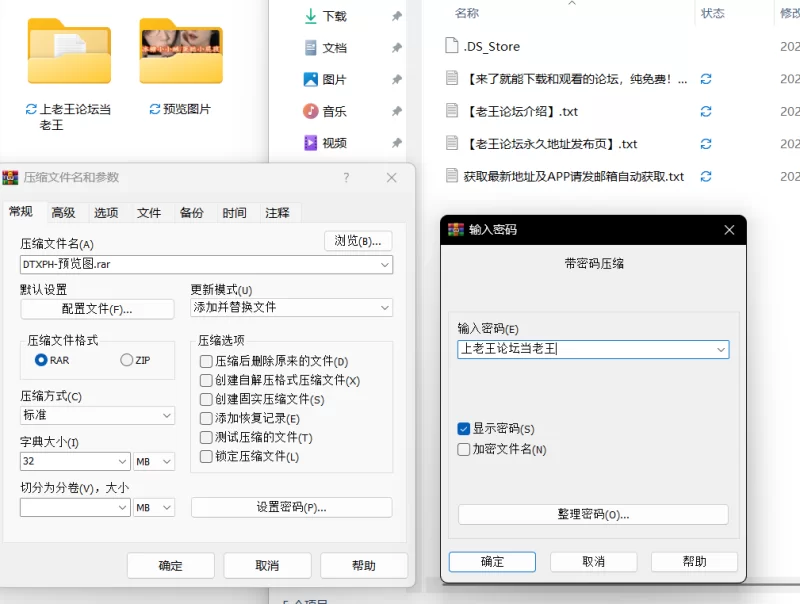Click the 音乐 music icon in sidebar
800x604 pixels.
tap(311, 112)
